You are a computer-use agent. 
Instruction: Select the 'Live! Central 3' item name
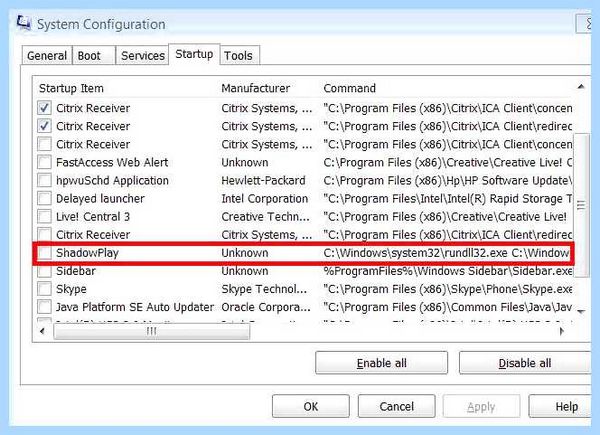pos(93,217)
